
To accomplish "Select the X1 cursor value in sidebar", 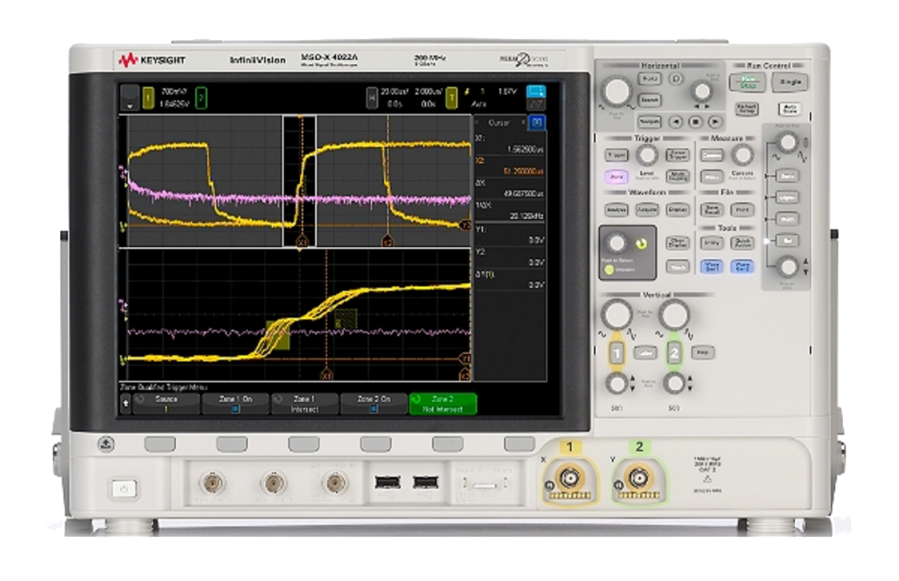I will click(x=525, y=149).
